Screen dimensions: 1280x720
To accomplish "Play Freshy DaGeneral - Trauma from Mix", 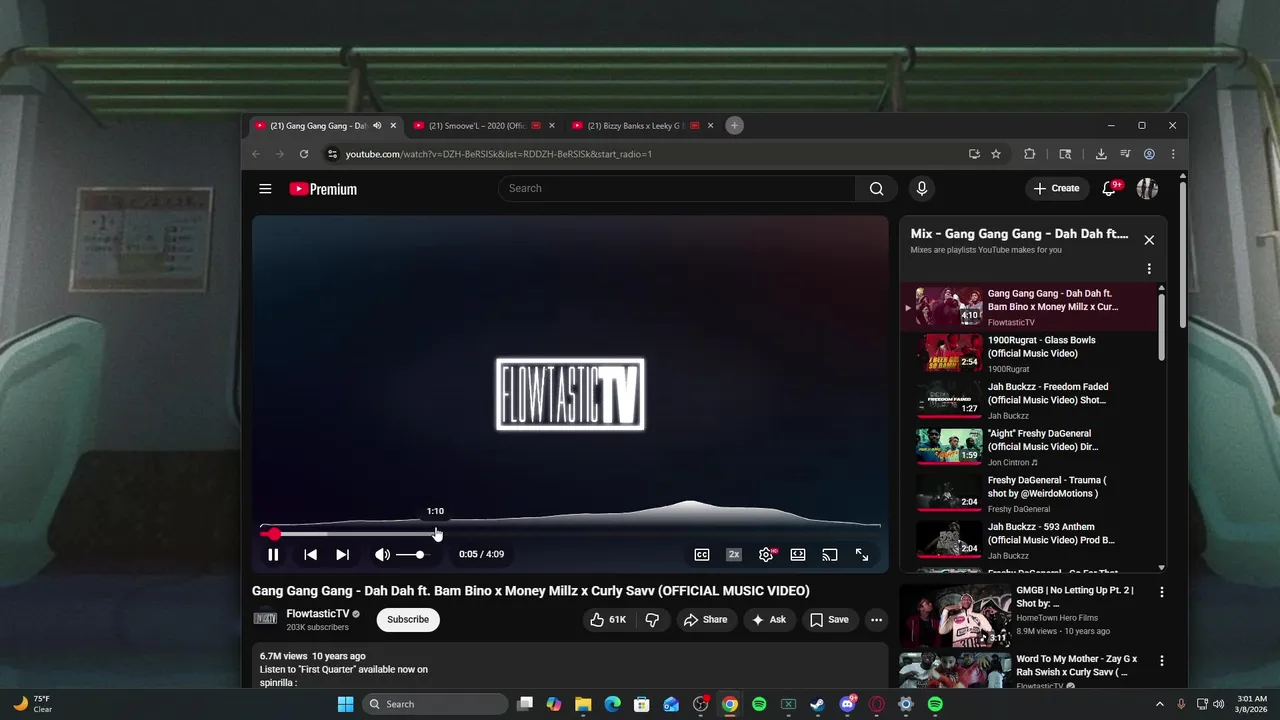I will click(x=1027, y=494).
